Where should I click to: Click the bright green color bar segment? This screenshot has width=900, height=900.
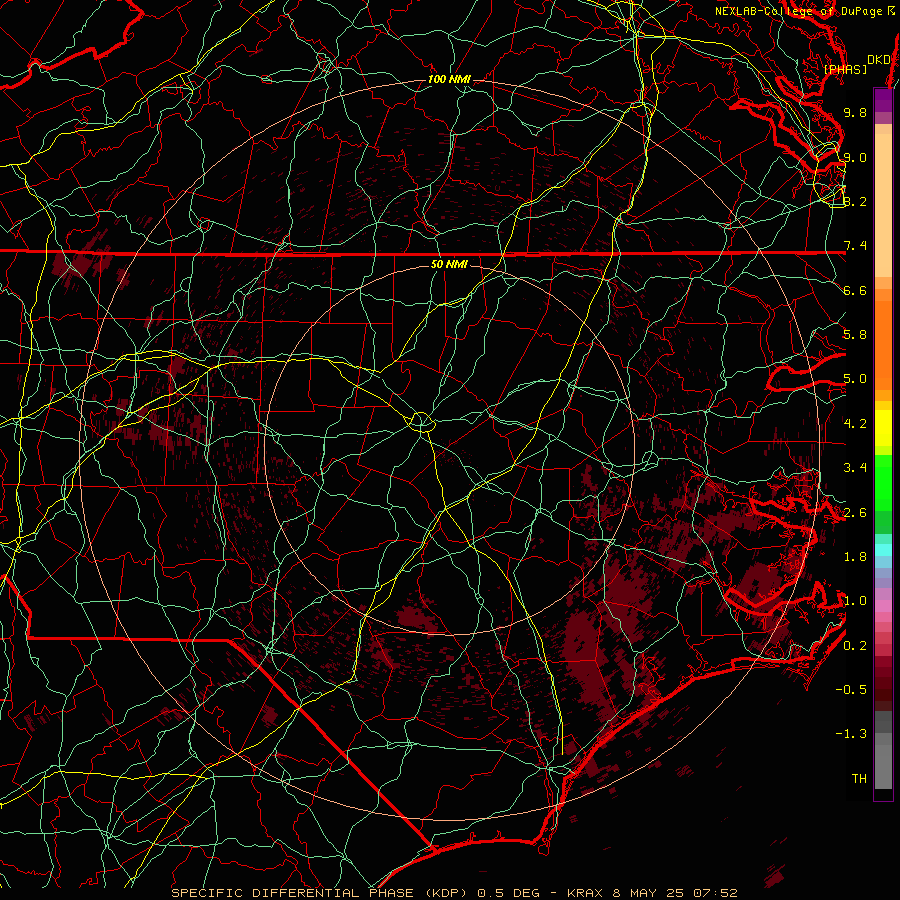click(x=883, y=482)
